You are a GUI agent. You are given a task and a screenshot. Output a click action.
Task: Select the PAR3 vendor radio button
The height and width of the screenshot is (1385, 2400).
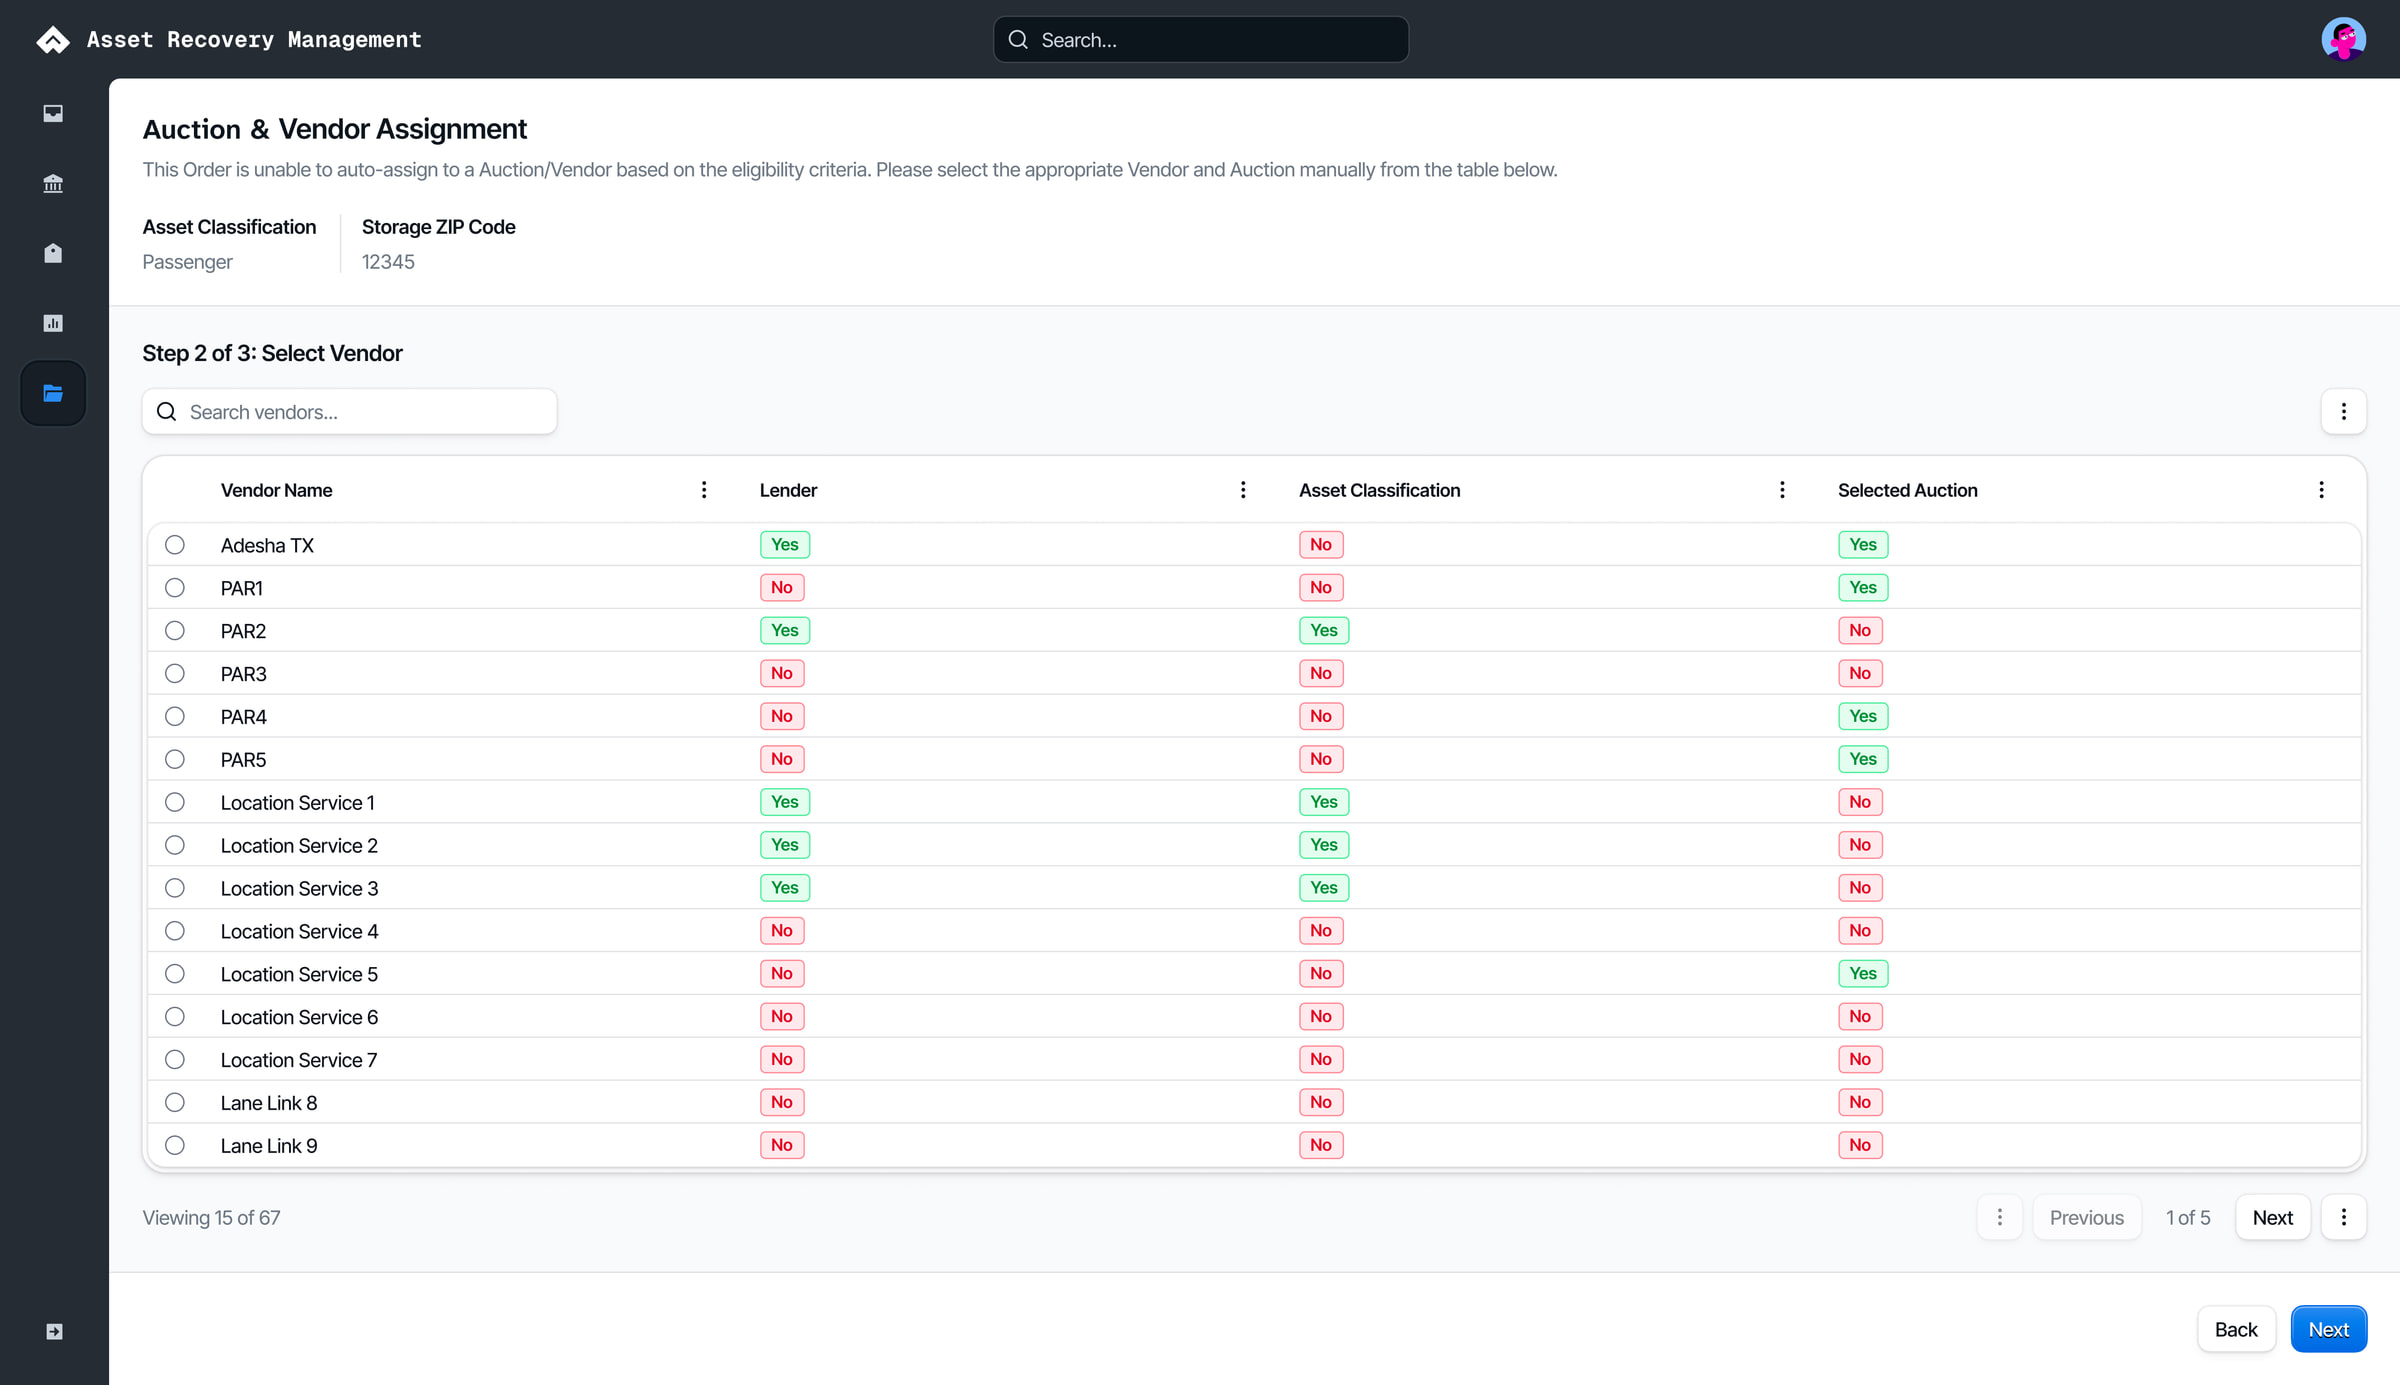tap(175, 674)
